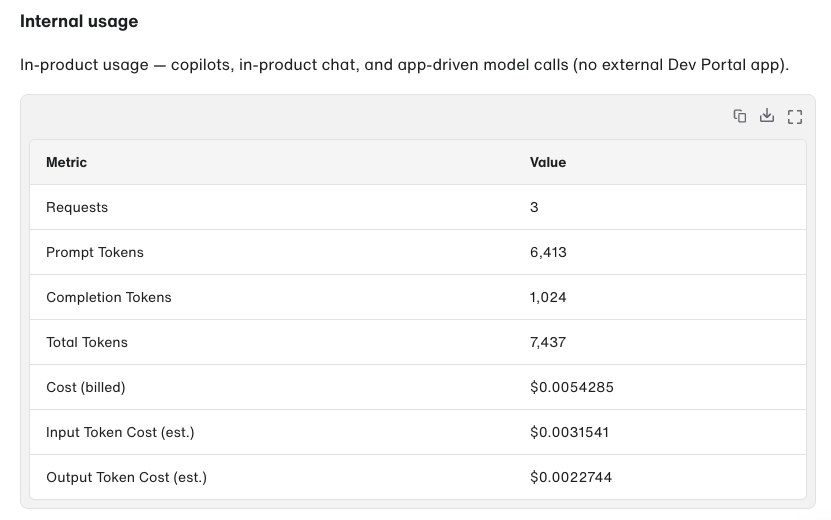The image size is (831, 520).
Task: Click the 1,024 completion tokens value
Action: (548, 297)
